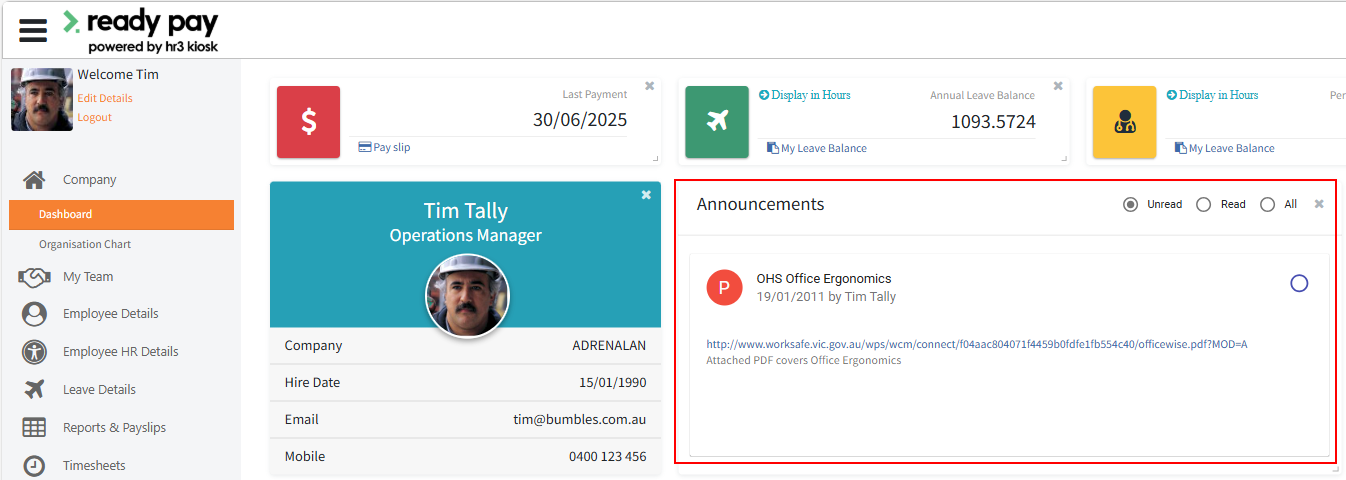Click the green airplane annual leave icon
1346x480 pixels.
click(716, 122)
